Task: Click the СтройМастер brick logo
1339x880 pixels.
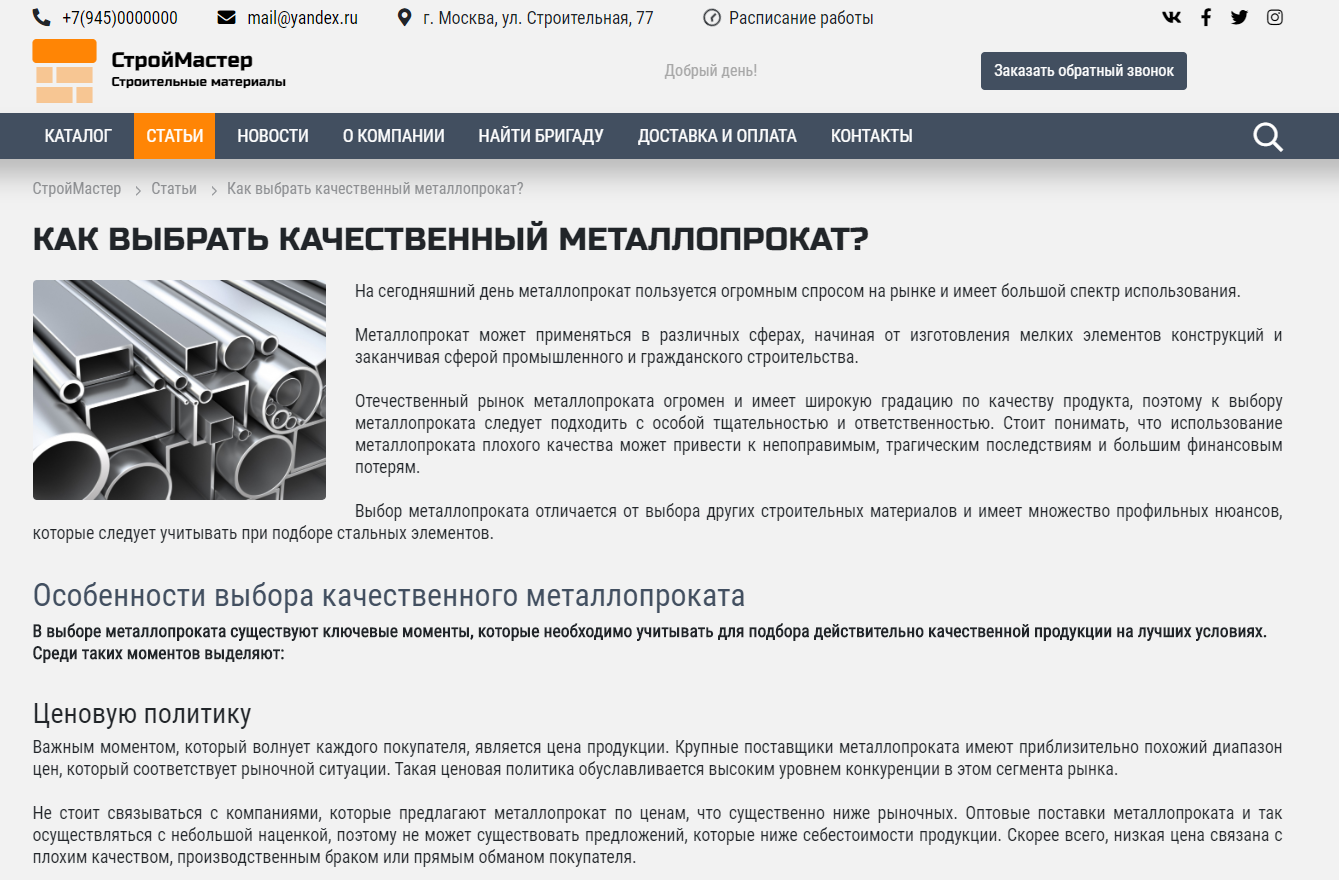Action: point(64,71)
